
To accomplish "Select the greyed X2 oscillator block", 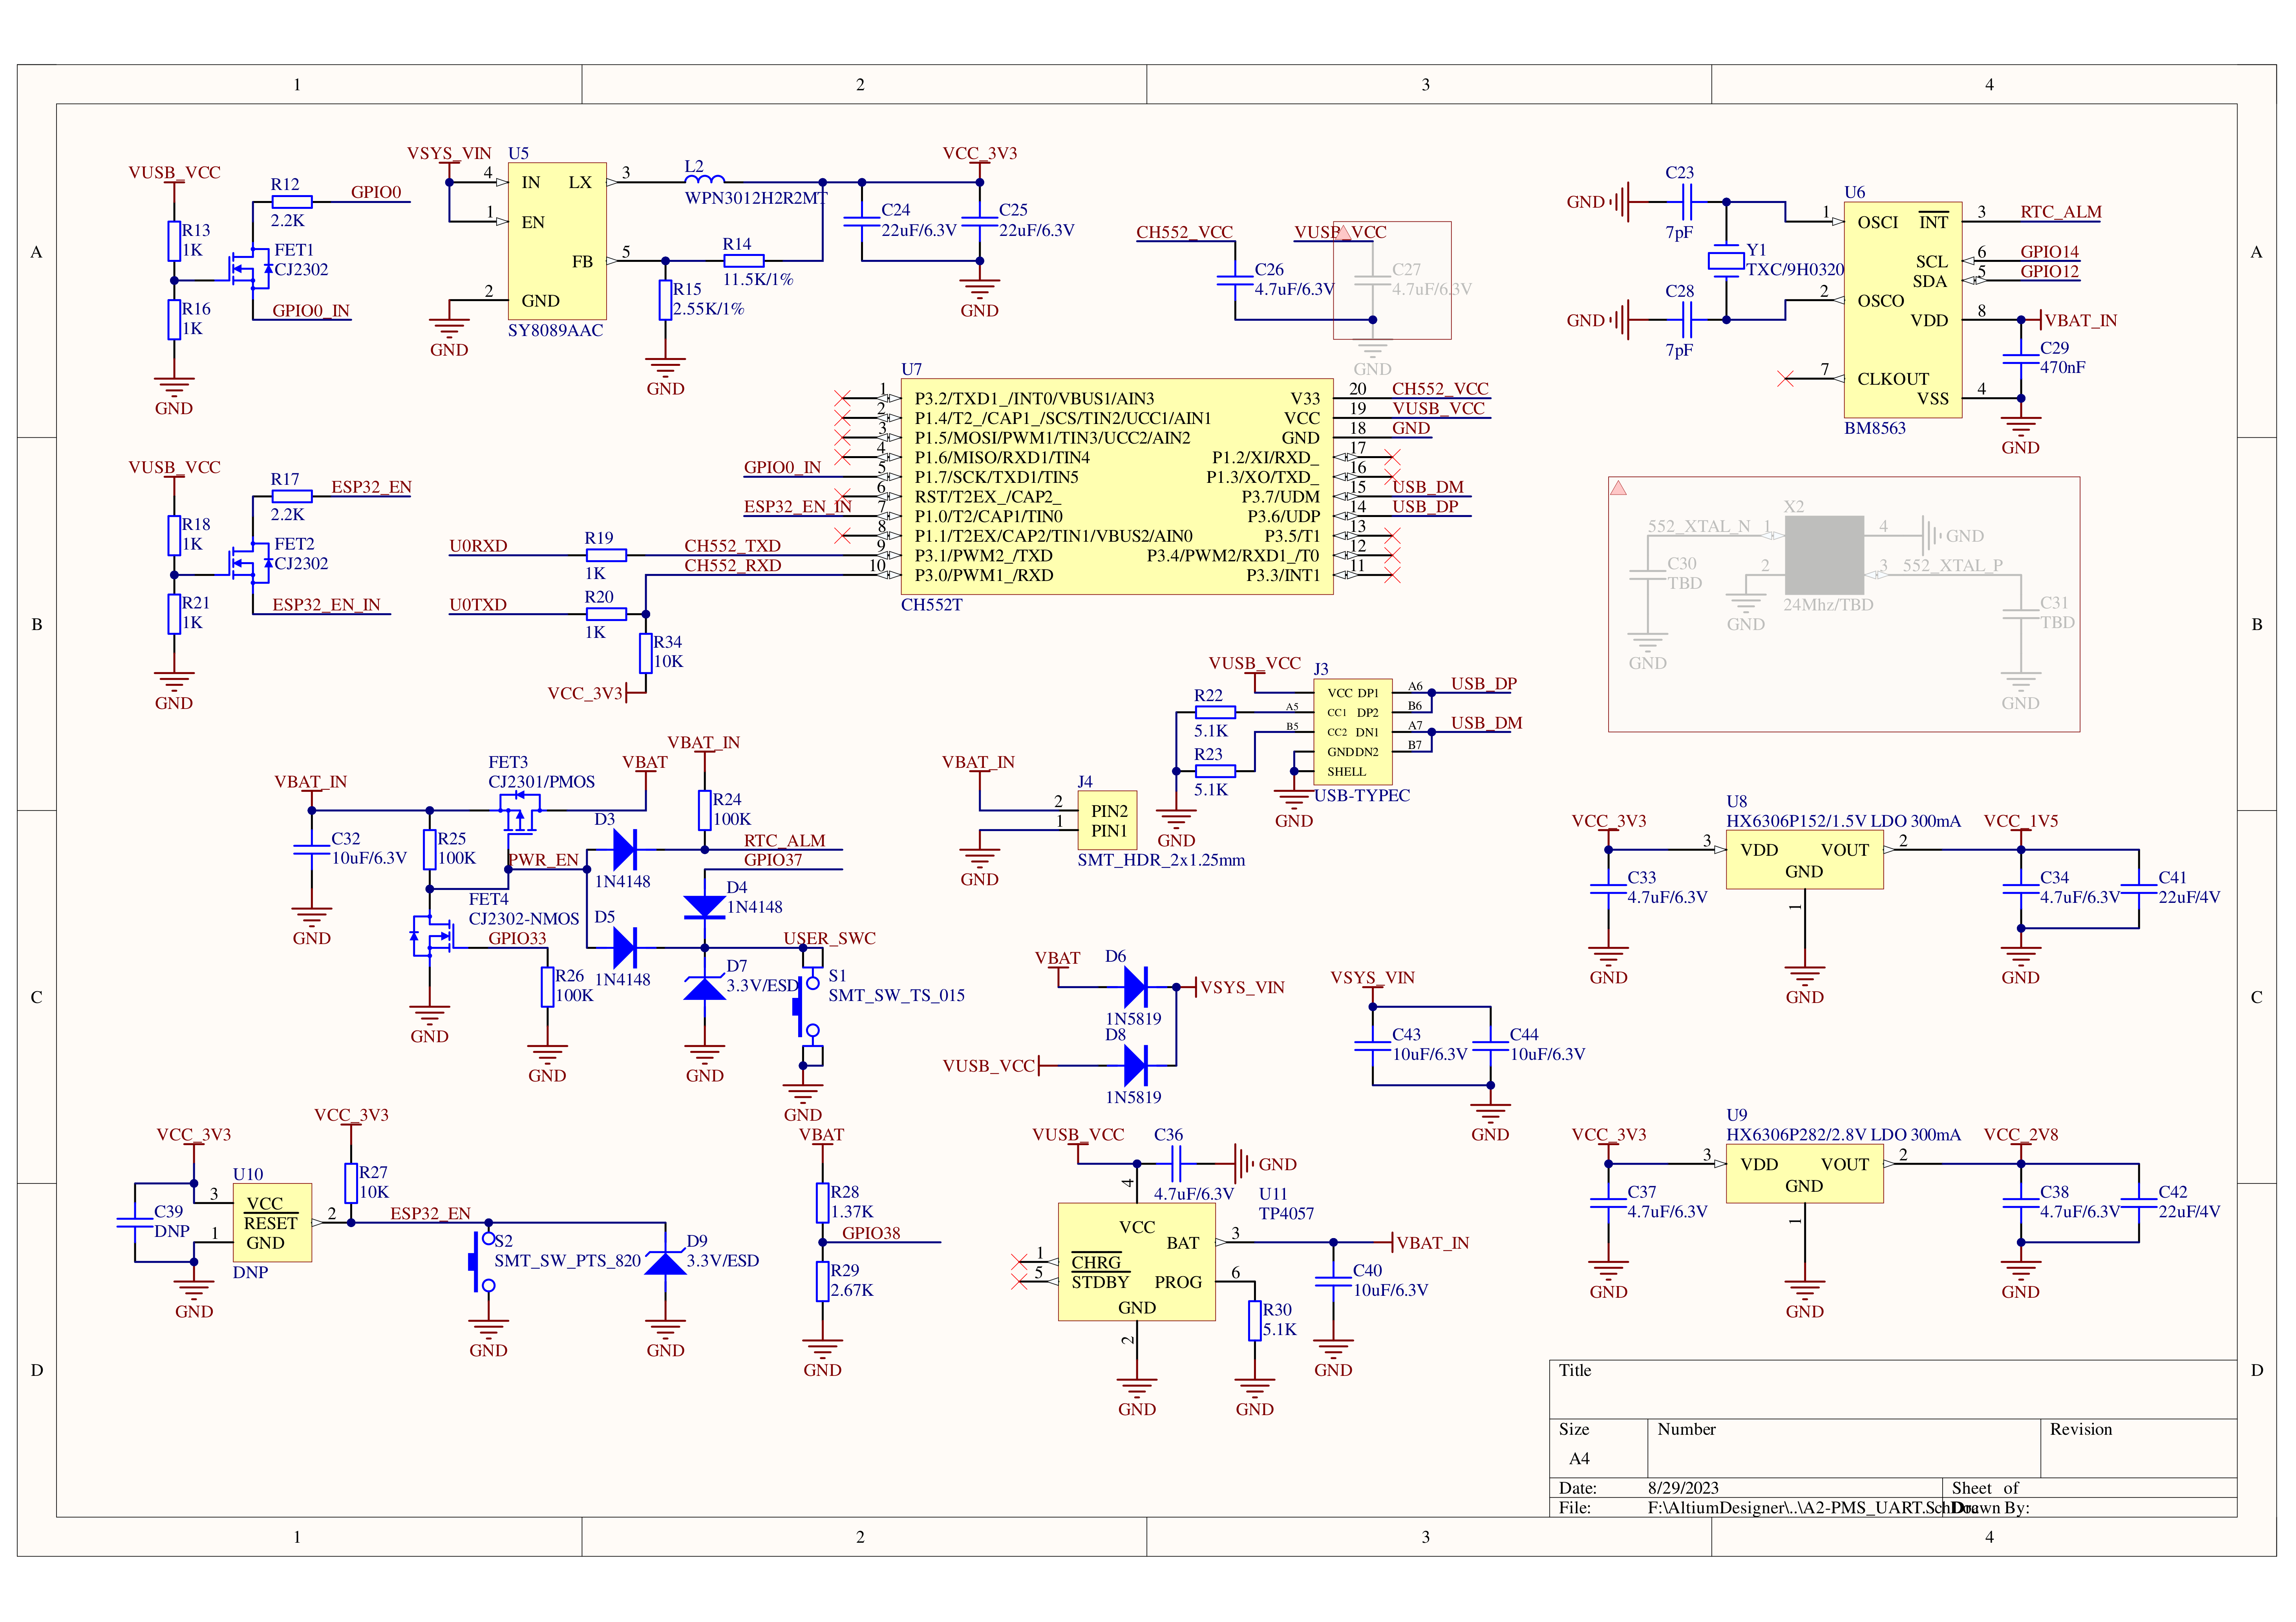I will (1824, 555).
